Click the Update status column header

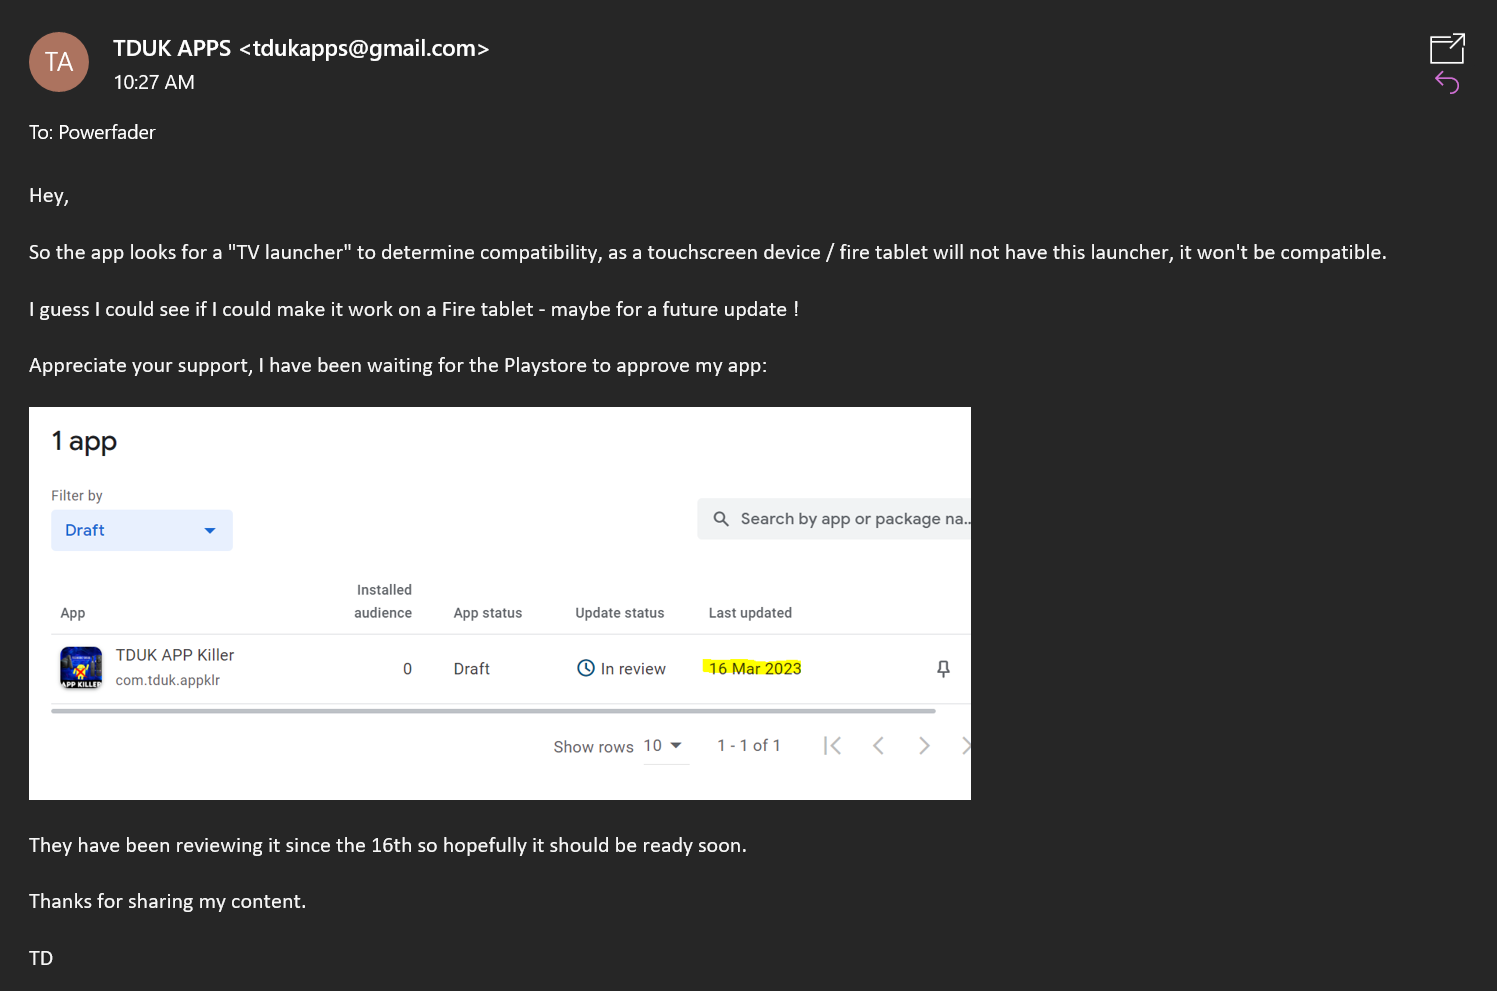tap(620, 613)
